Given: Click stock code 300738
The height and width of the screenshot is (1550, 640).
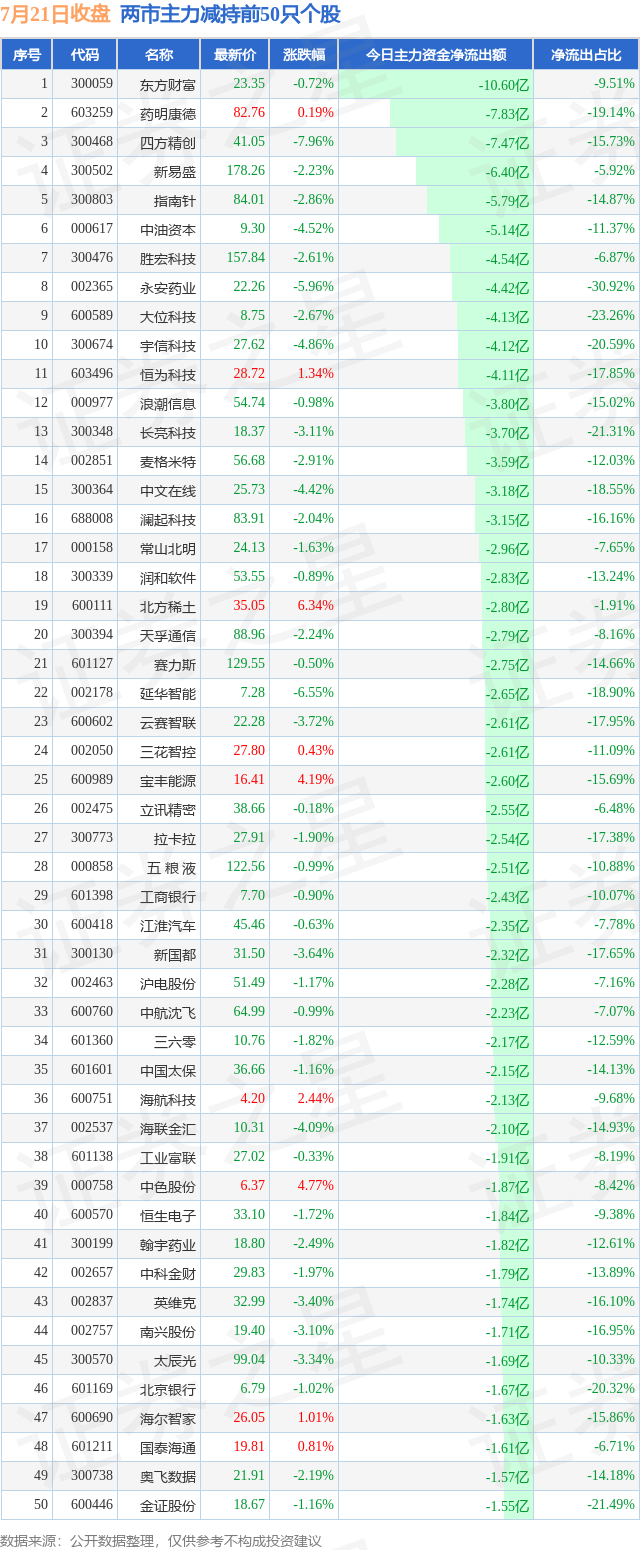Looking at the screenshot, I should point(91,1476).
